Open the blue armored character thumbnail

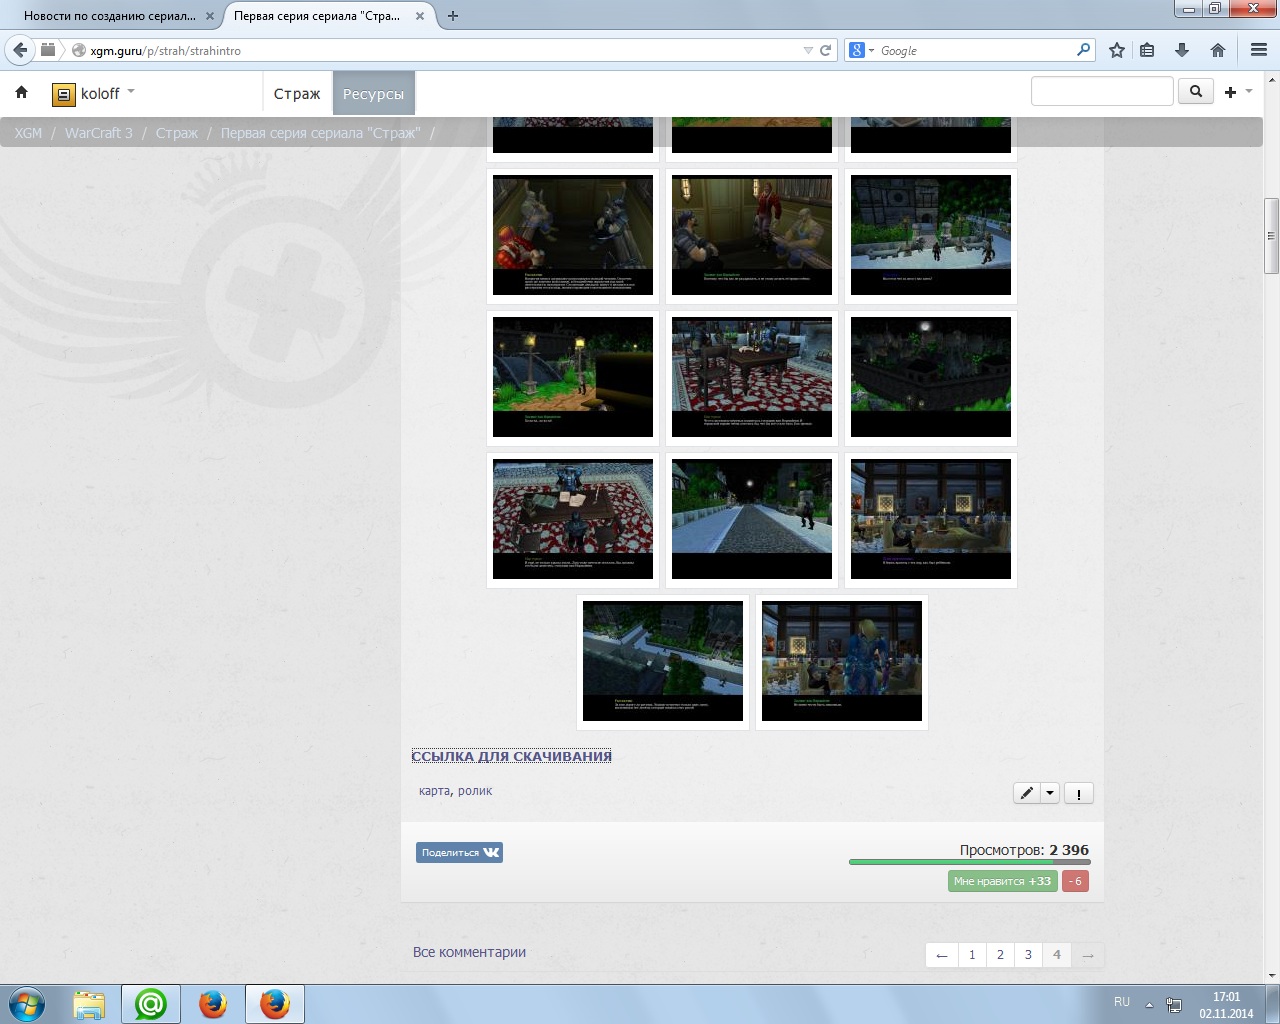coord(842,661)
